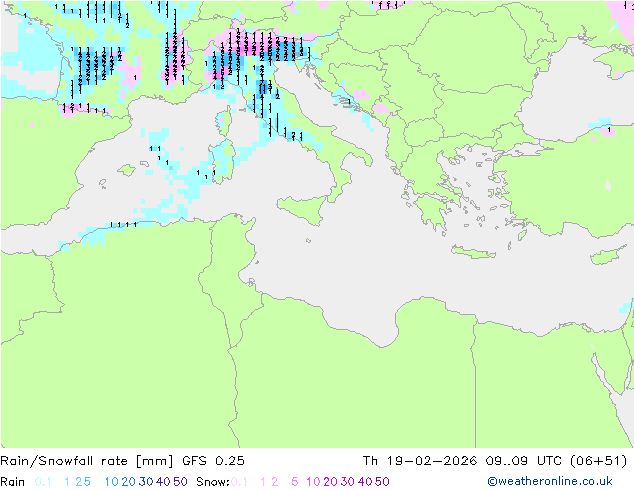The height and width of the screenshot is (490, 634).
Task: Pick the rain legend value 20
Action: click(x=129, y=482)
